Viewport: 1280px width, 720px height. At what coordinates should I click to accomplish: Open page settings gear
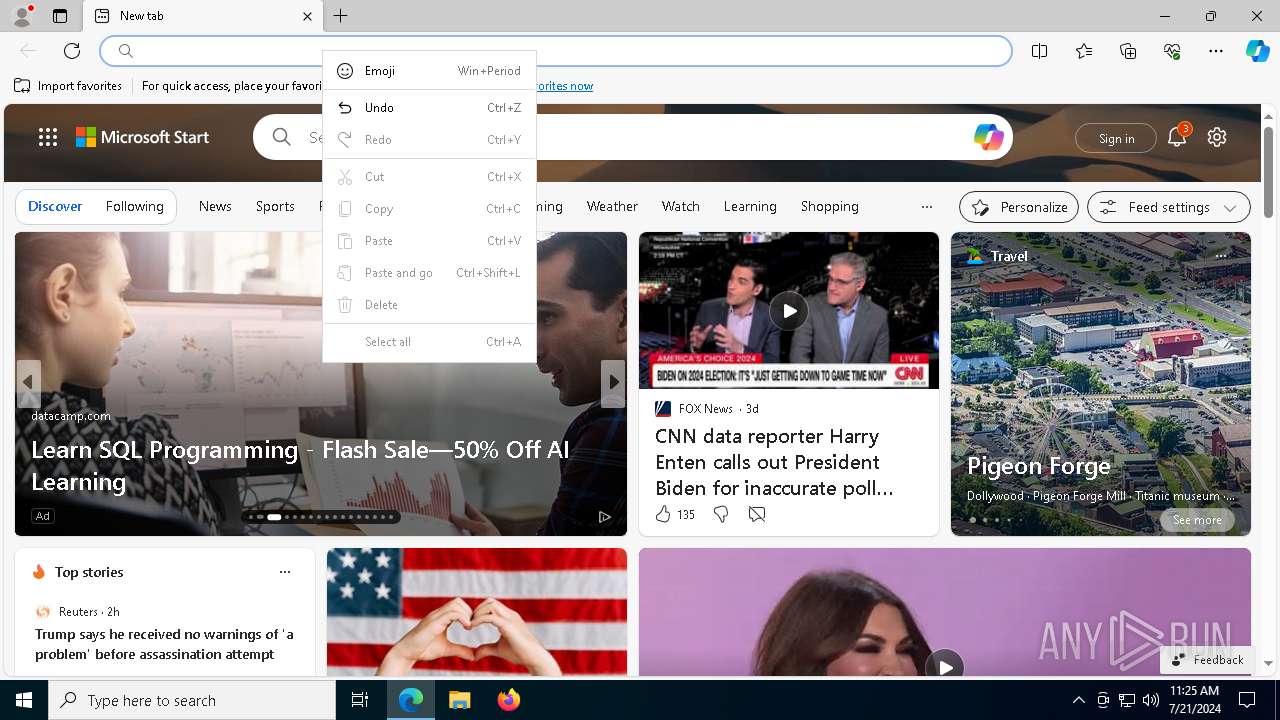tap(1217, 138)
